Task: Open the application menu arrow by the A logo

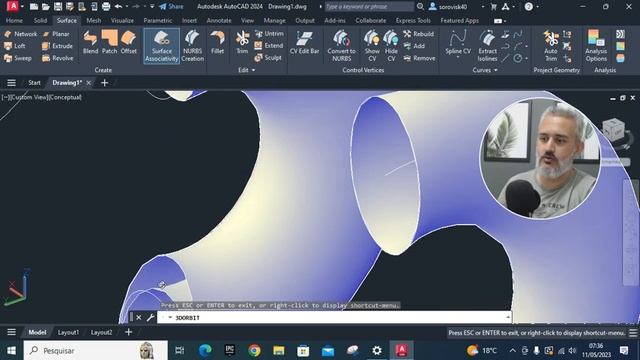Action: 22,7
